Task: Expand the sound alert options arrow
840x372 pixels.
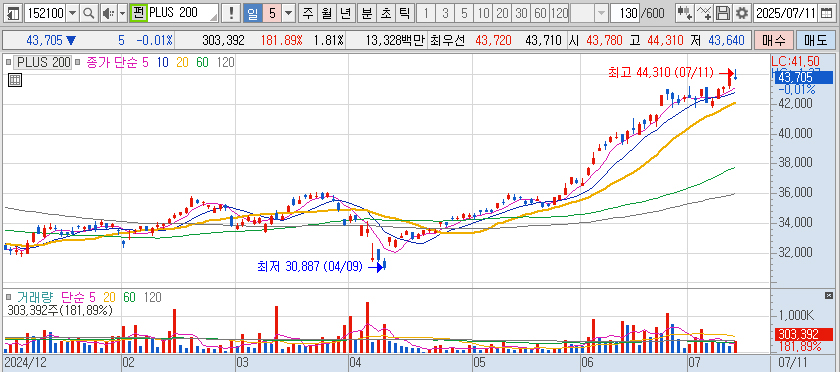Action: pos(122,13)
